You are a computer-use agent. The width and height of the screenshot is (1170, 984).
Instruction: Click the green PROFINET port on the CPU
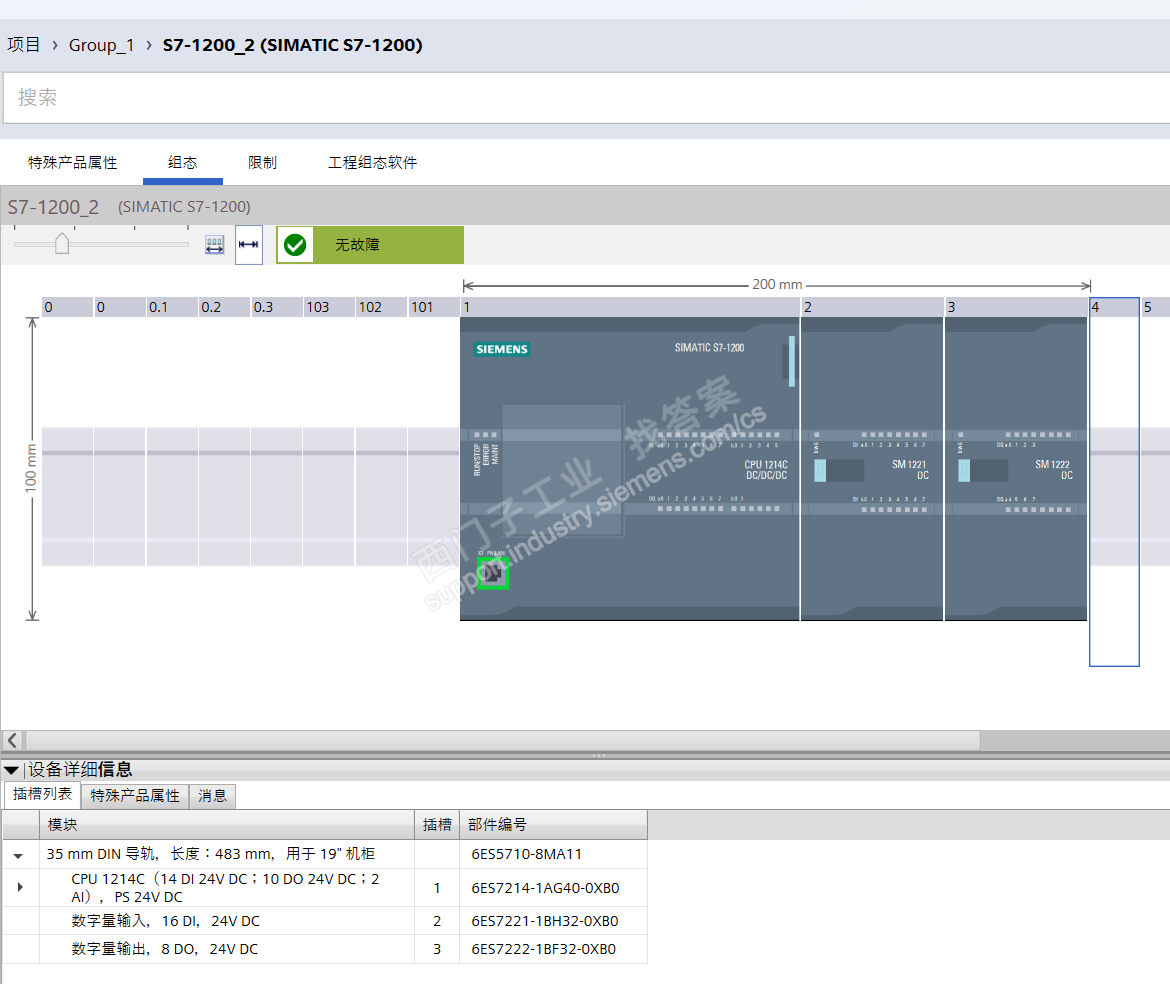(x=492, y=573)
